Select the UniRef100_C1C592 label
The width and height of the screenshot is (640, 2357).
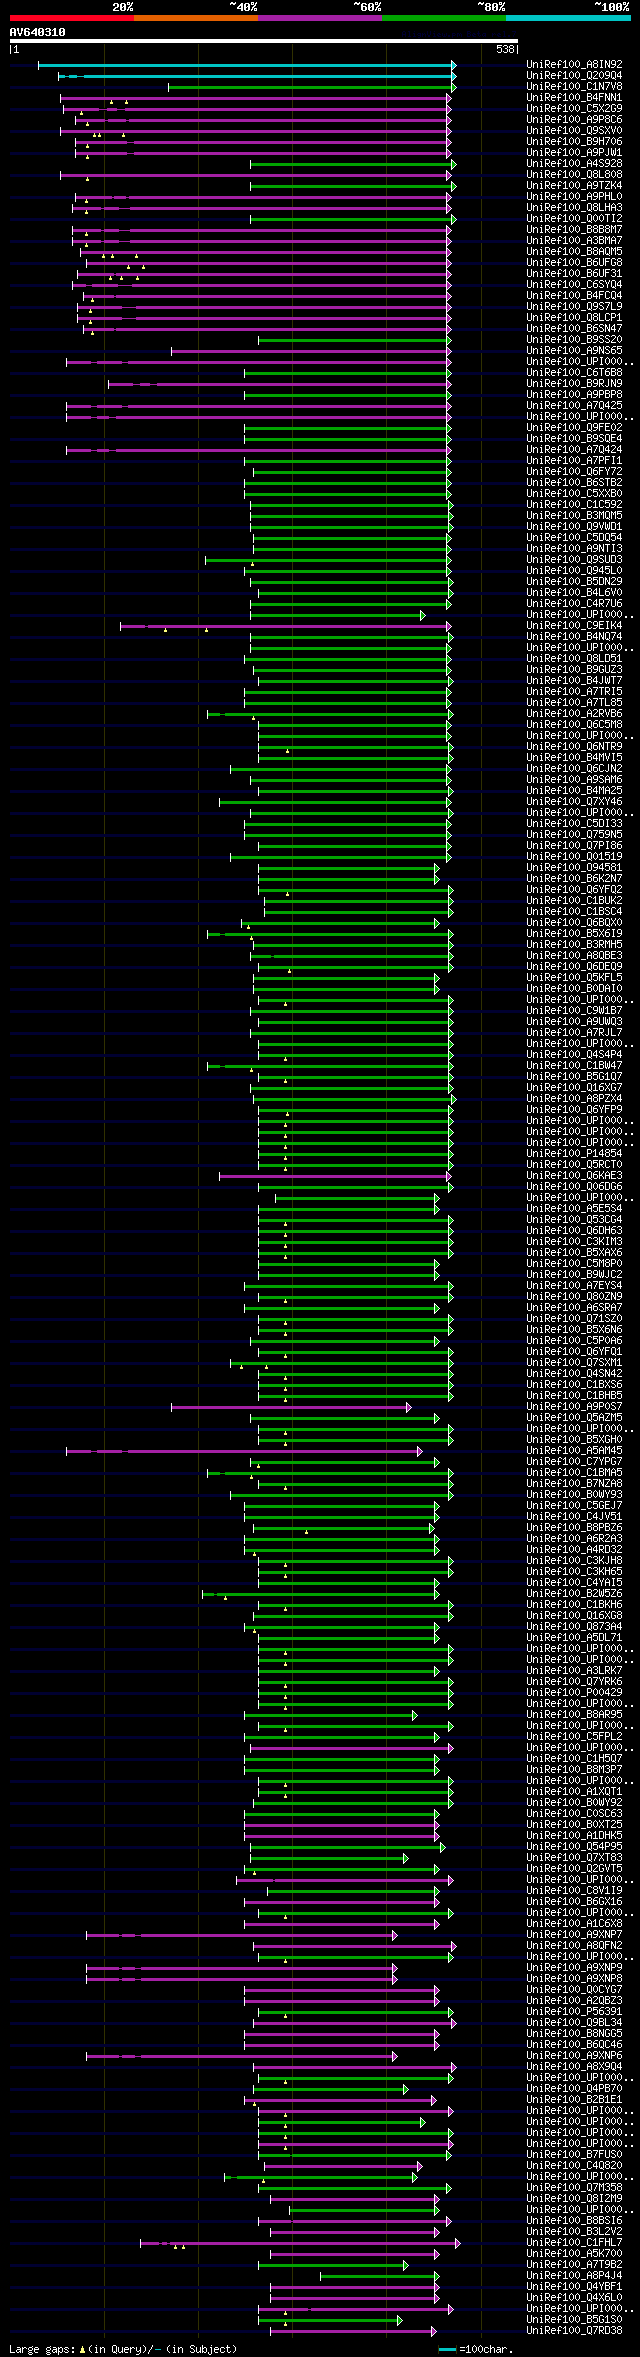(x=574, y=505)
